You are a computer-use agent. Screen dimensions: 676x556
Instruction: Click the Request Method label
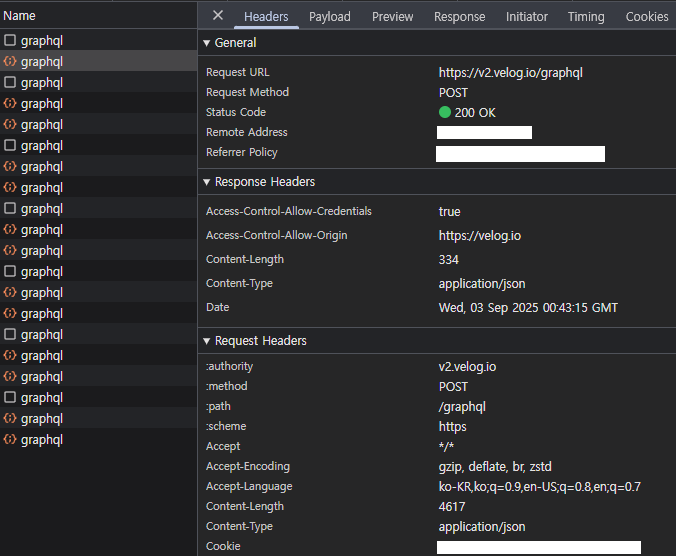[x=247, y=92]
